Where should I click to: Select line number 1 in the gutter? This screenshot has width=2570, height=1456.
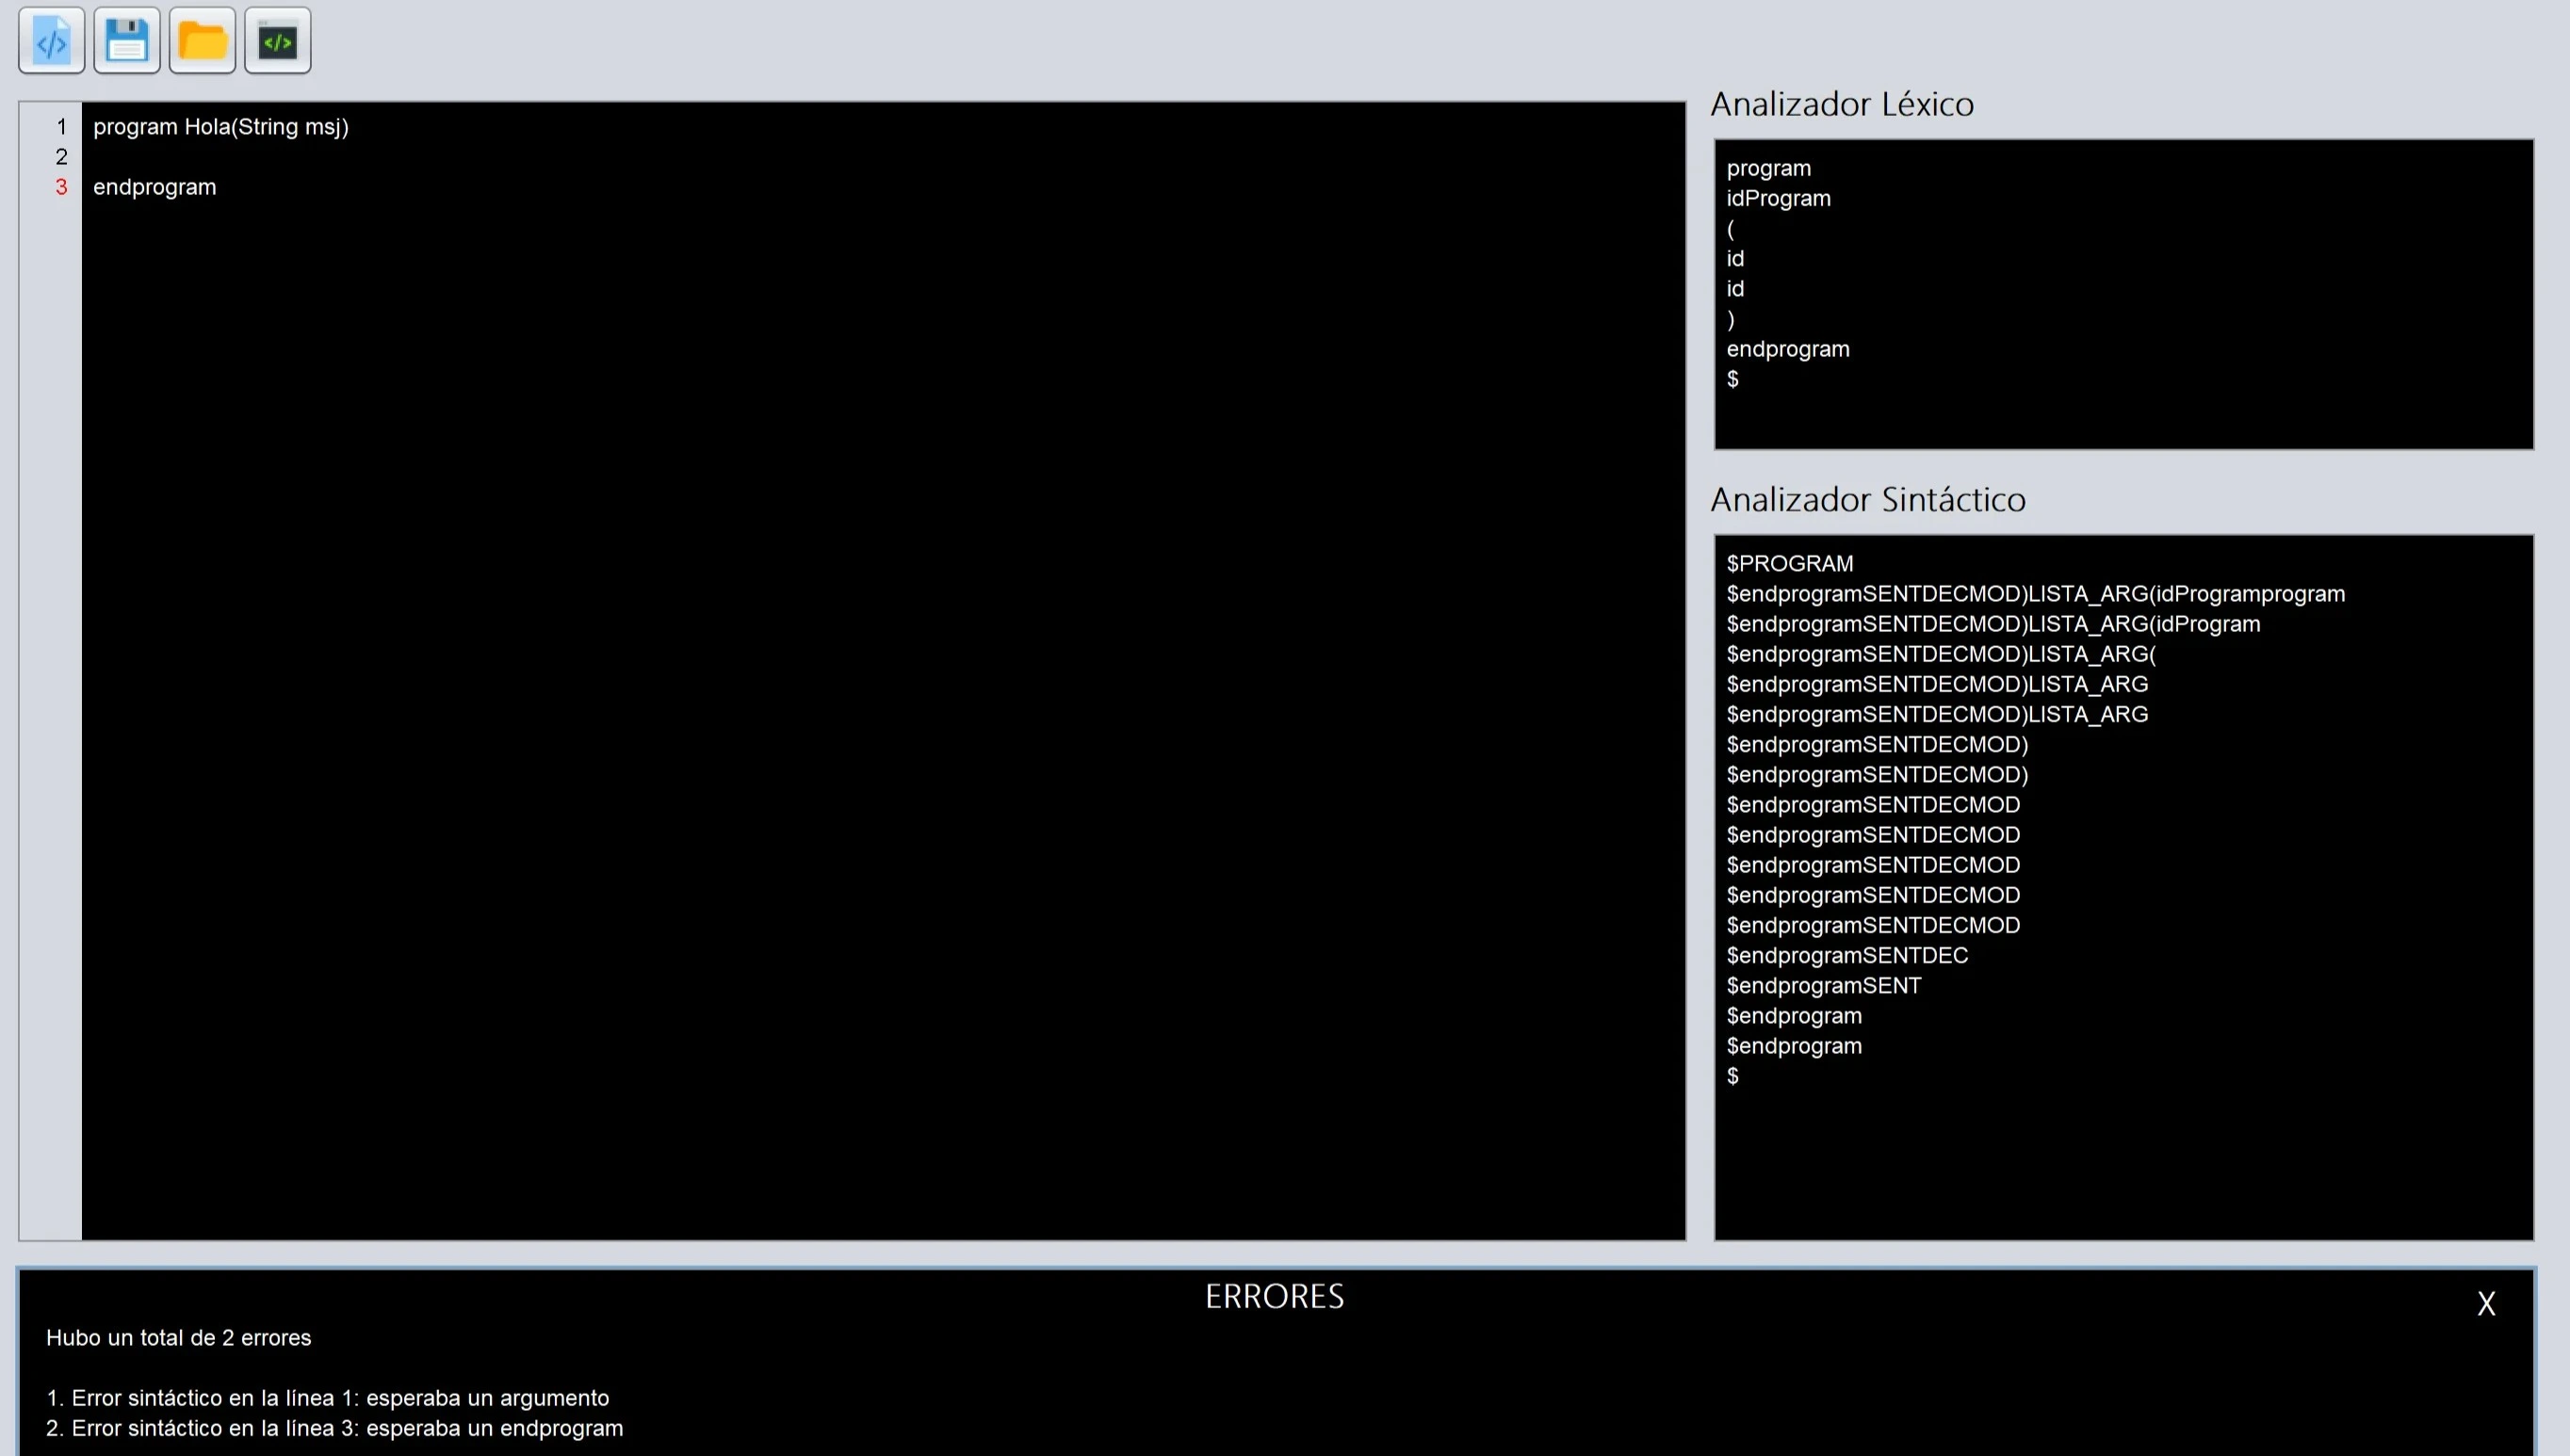[62, 127]
